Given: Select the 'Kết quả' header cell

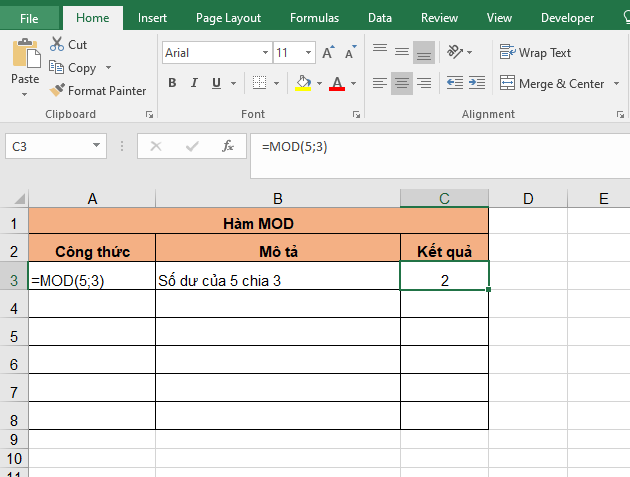Looking at the screenshot, I should 444,248.
